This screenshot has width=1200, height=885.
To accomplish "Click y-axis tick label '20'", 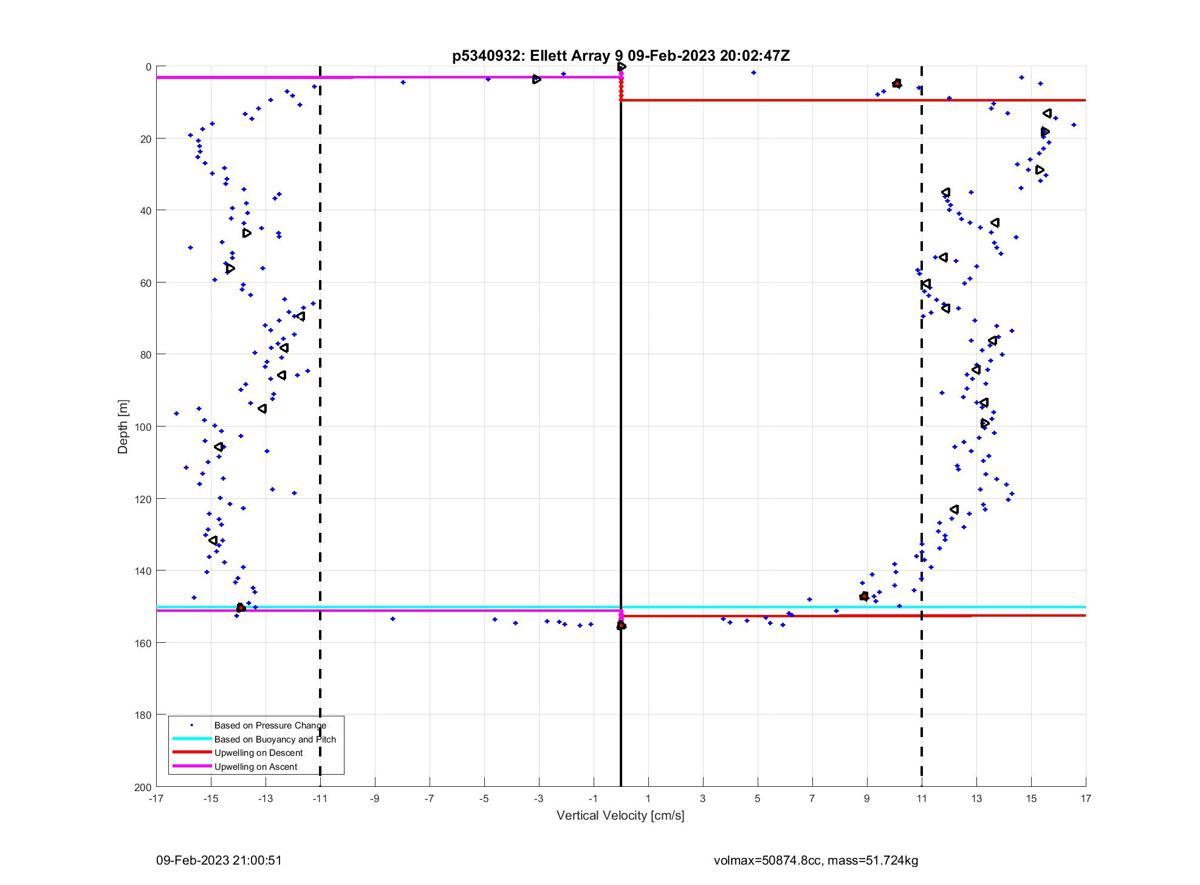I will click(x=146, y=139).
